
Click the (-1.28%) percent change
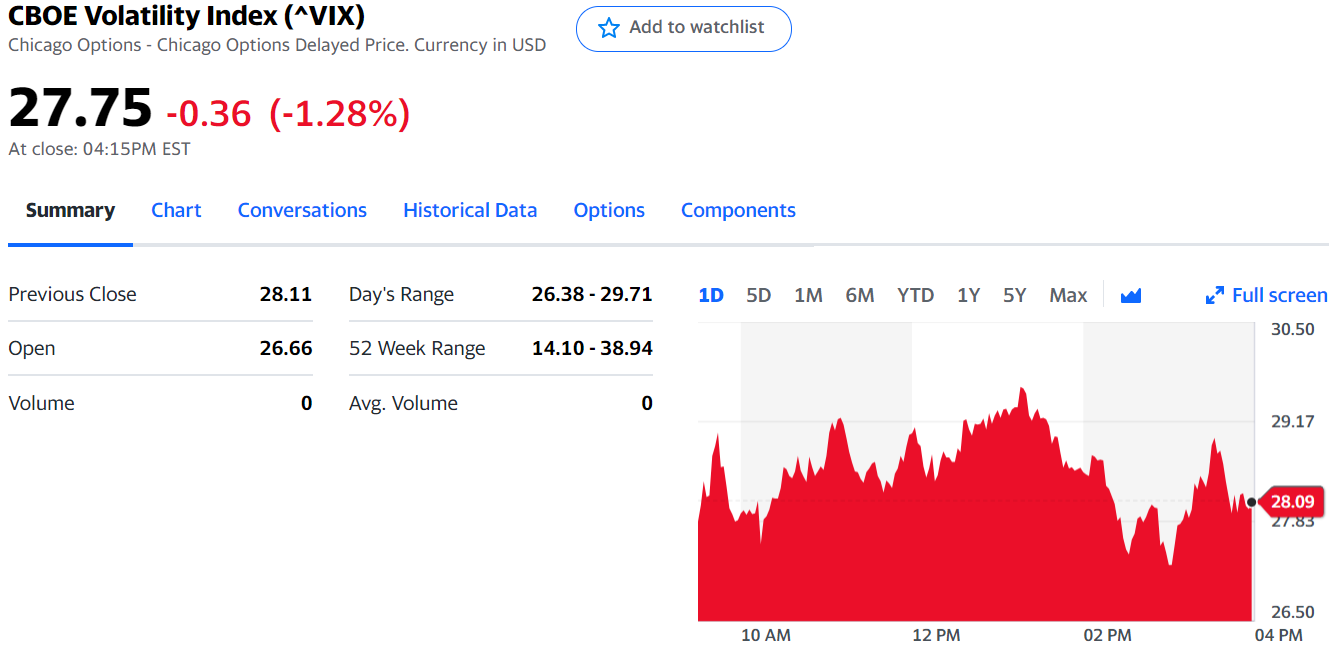coord(340,114)
